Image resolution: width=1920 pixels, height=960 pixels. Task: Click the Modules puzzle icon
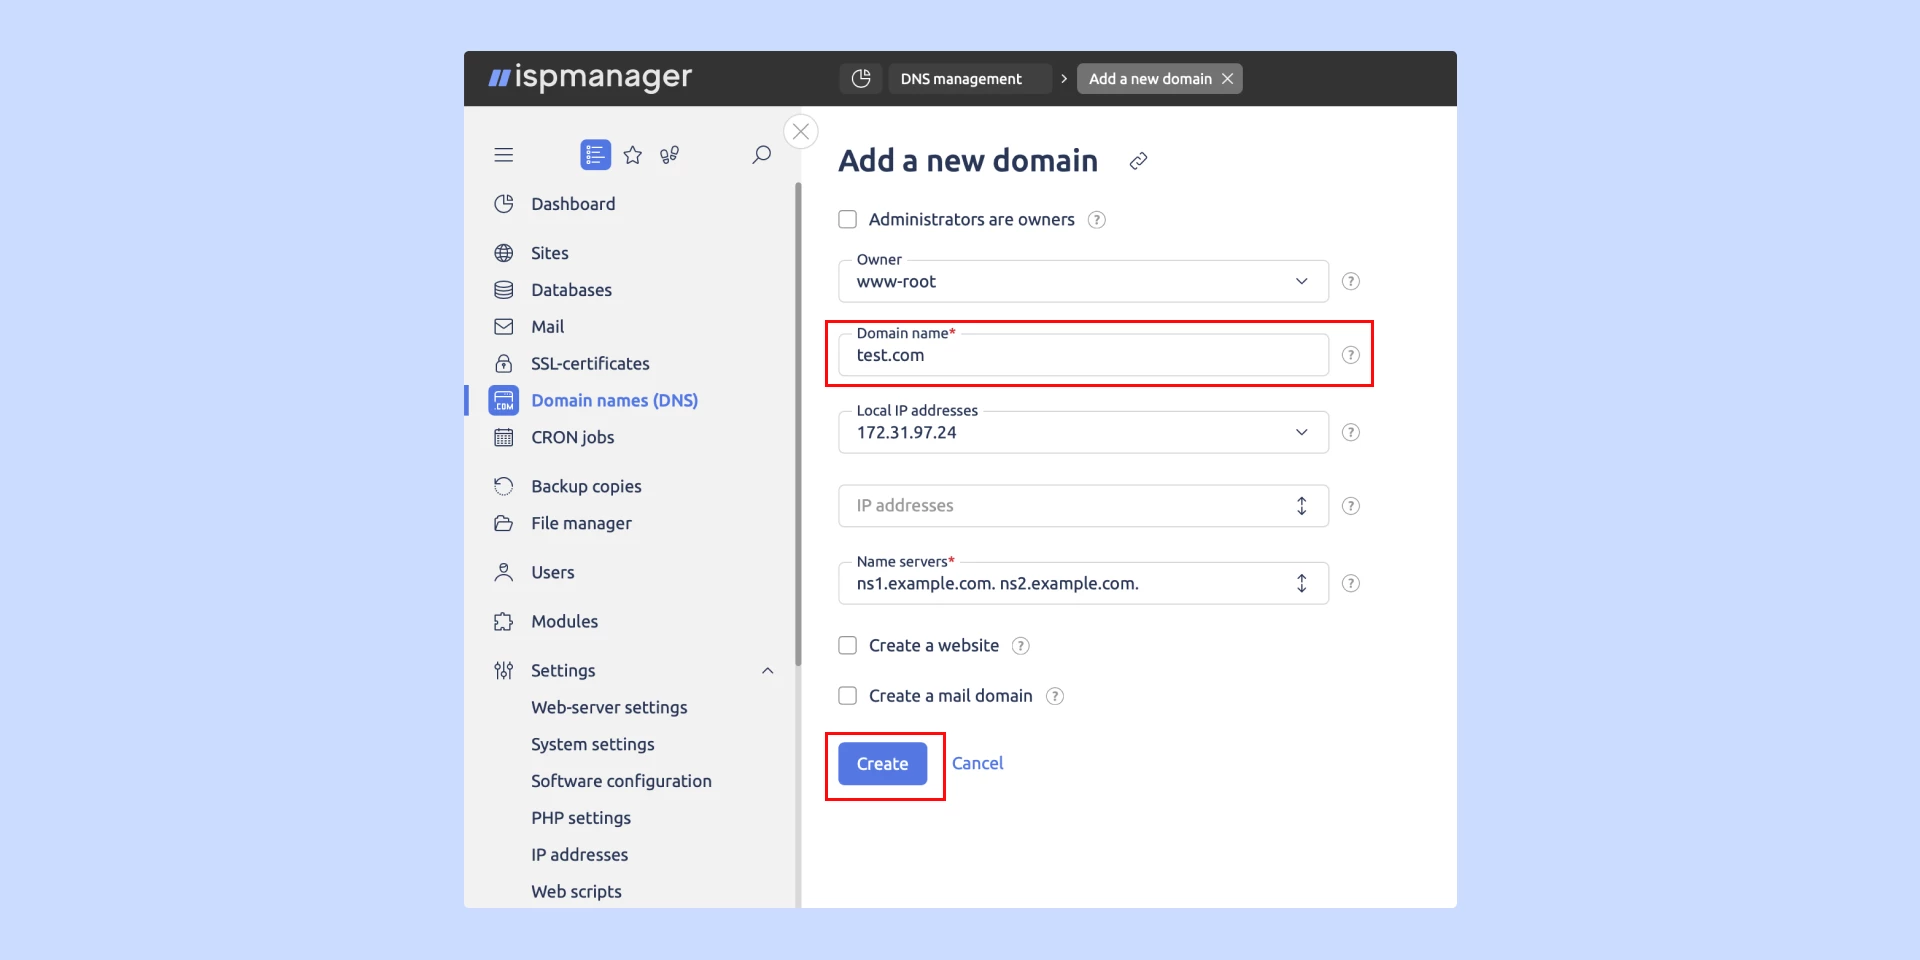point(504,621)
